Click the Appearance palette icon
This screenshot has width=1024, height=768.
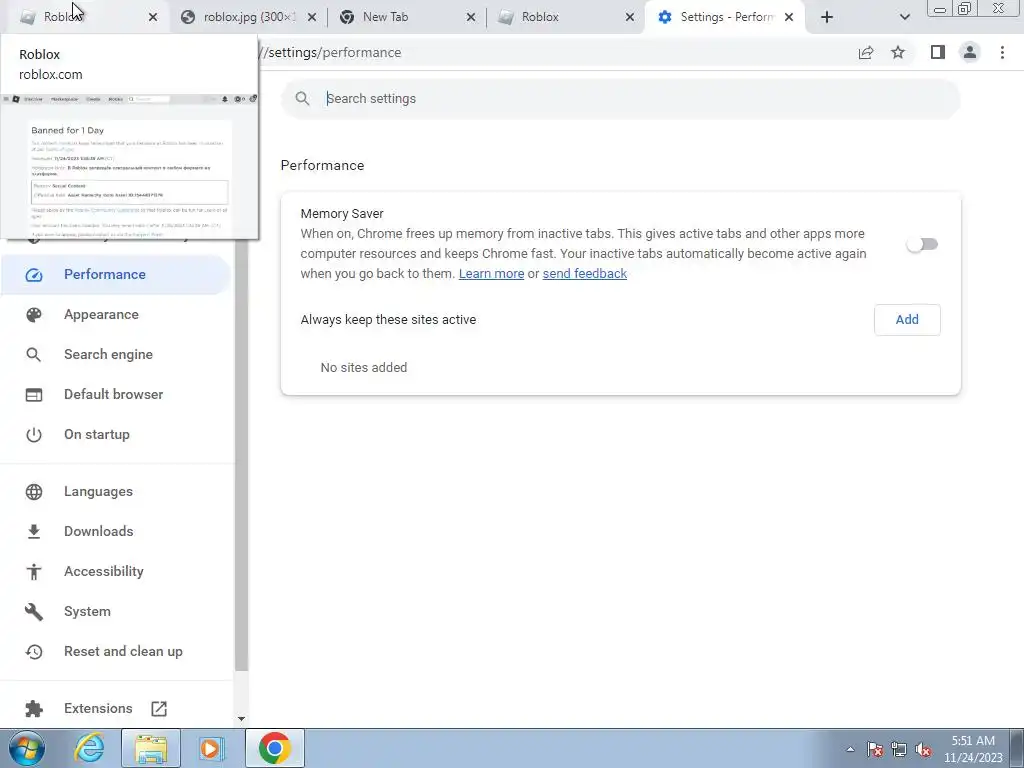tap(34, 315)
